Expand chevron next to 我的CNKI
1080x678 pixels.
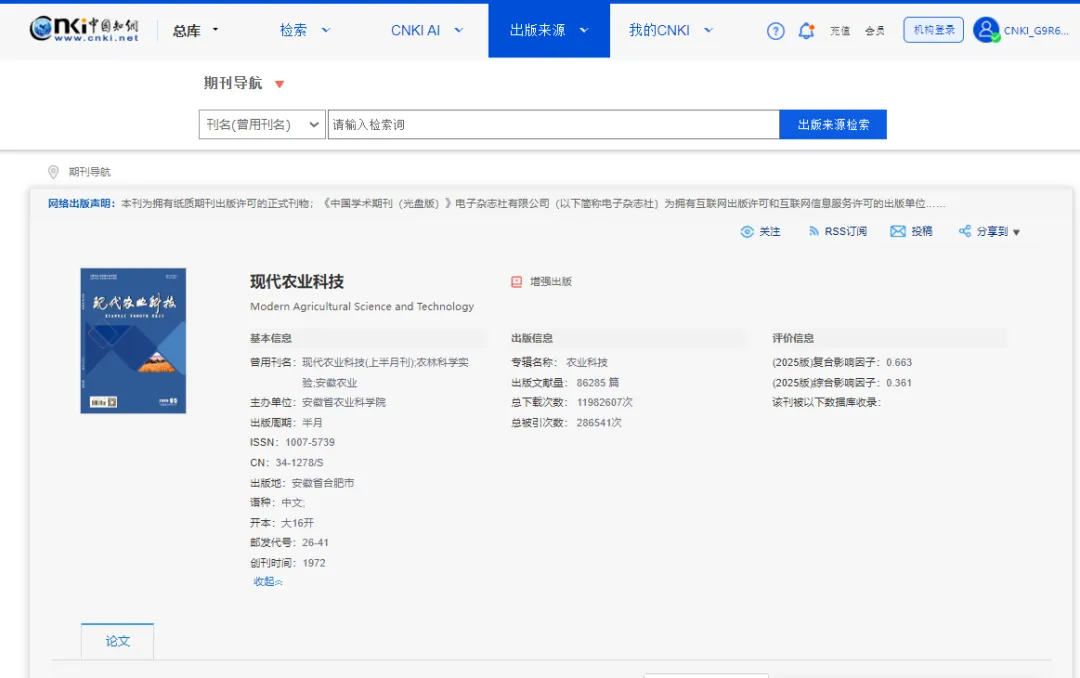pos(708,30)
